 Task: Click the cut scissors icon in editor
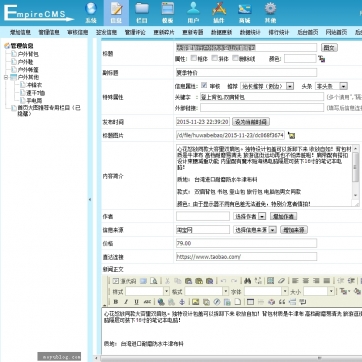pyautogui.click(x=168, y=281)
